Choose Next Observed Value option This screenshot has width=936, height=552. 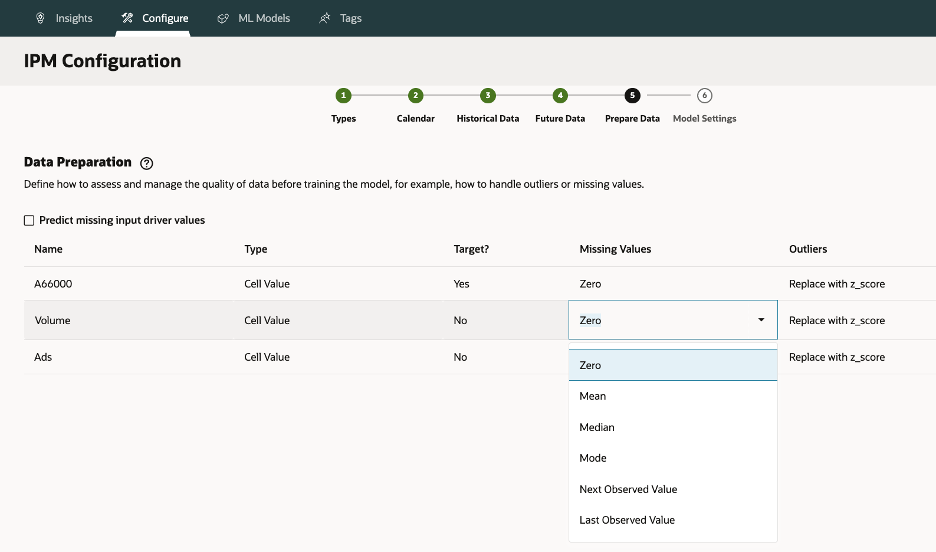[x=628, y=489]
